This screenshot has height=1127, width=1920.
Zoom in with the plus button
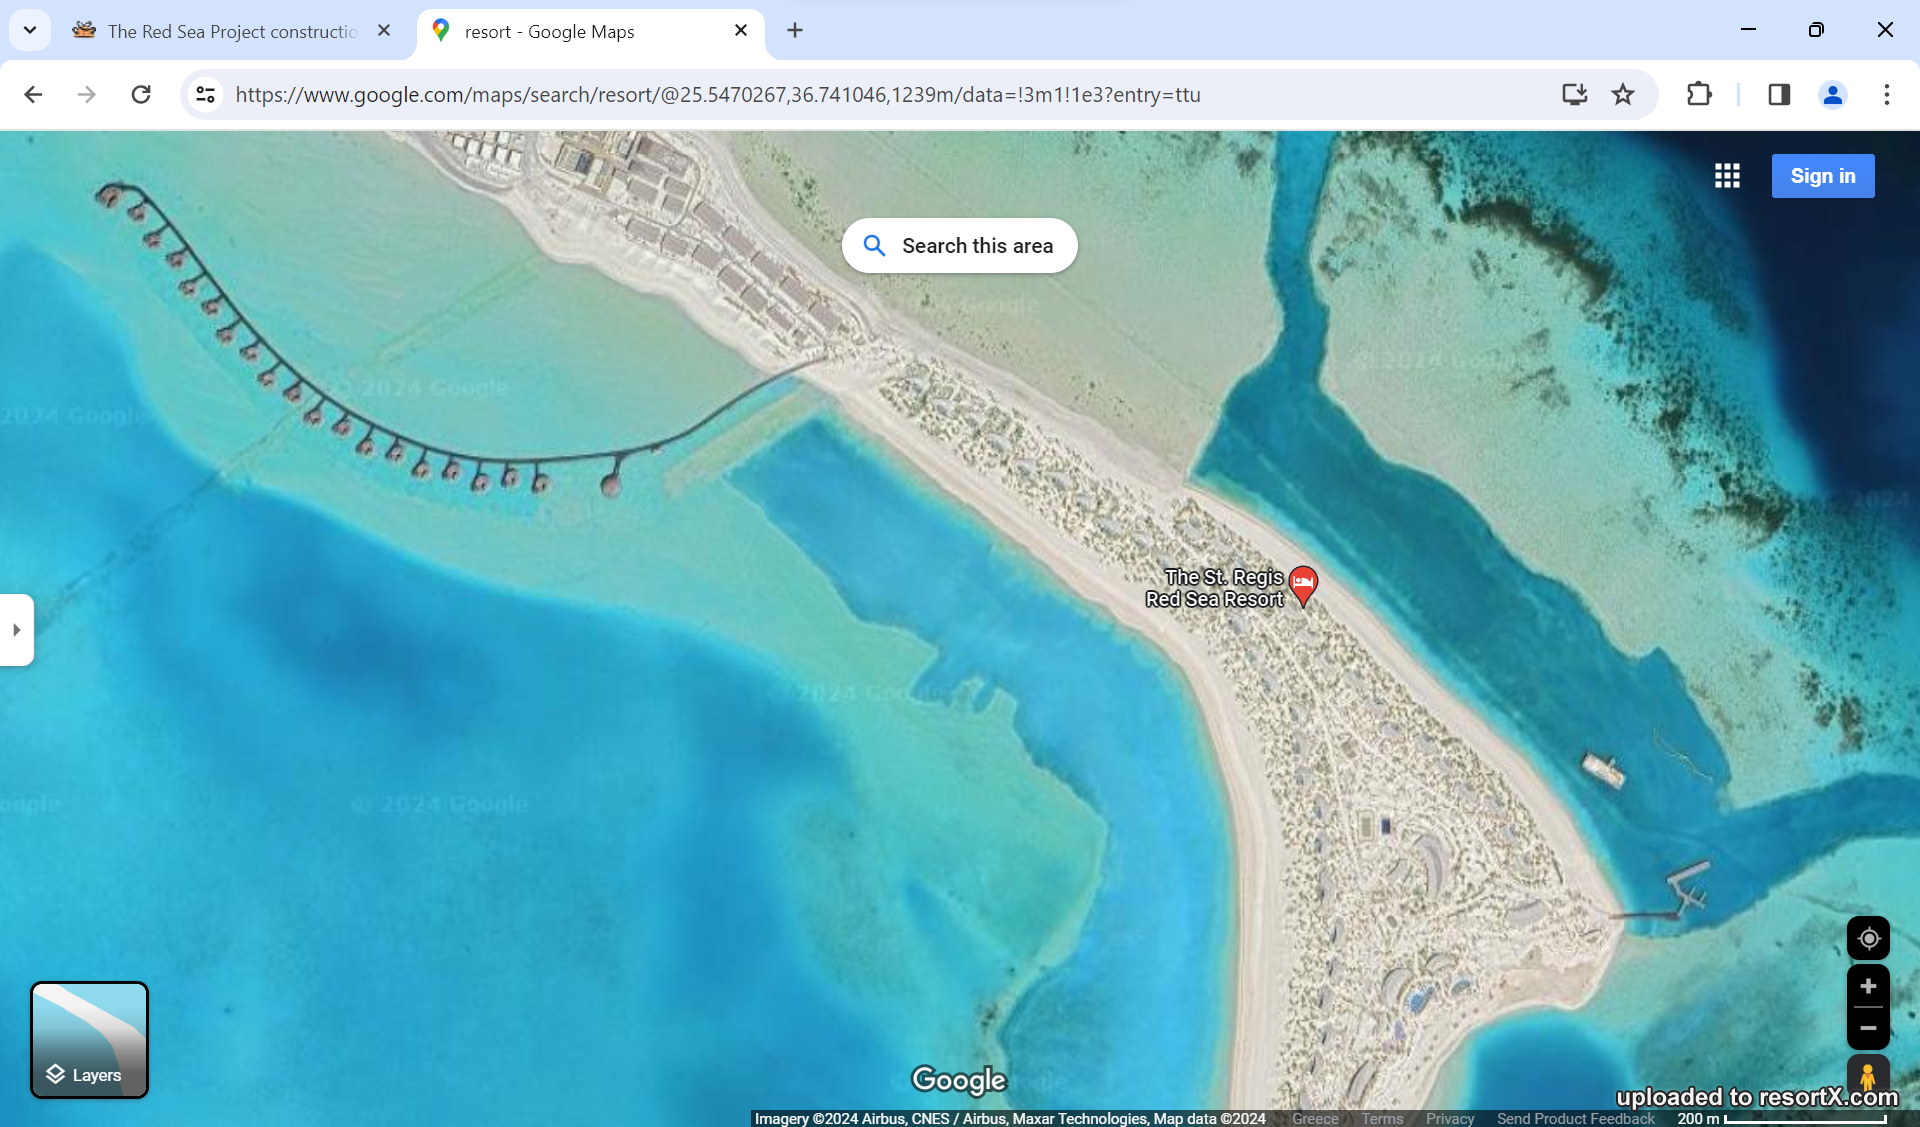[x=1868, y=986]
